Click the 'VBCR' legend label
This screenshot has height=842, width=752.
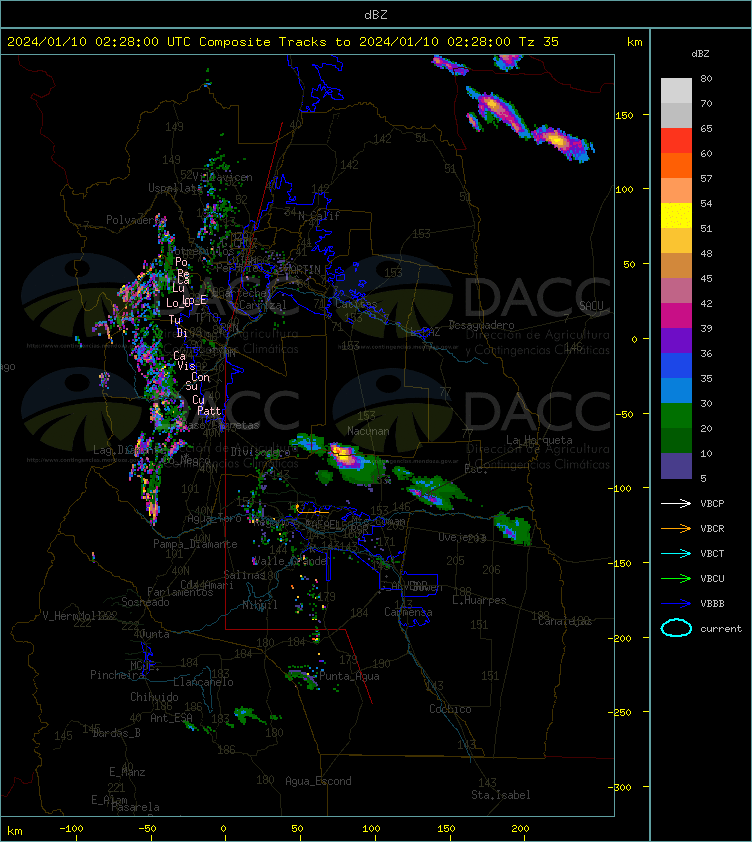click(712, 528)
